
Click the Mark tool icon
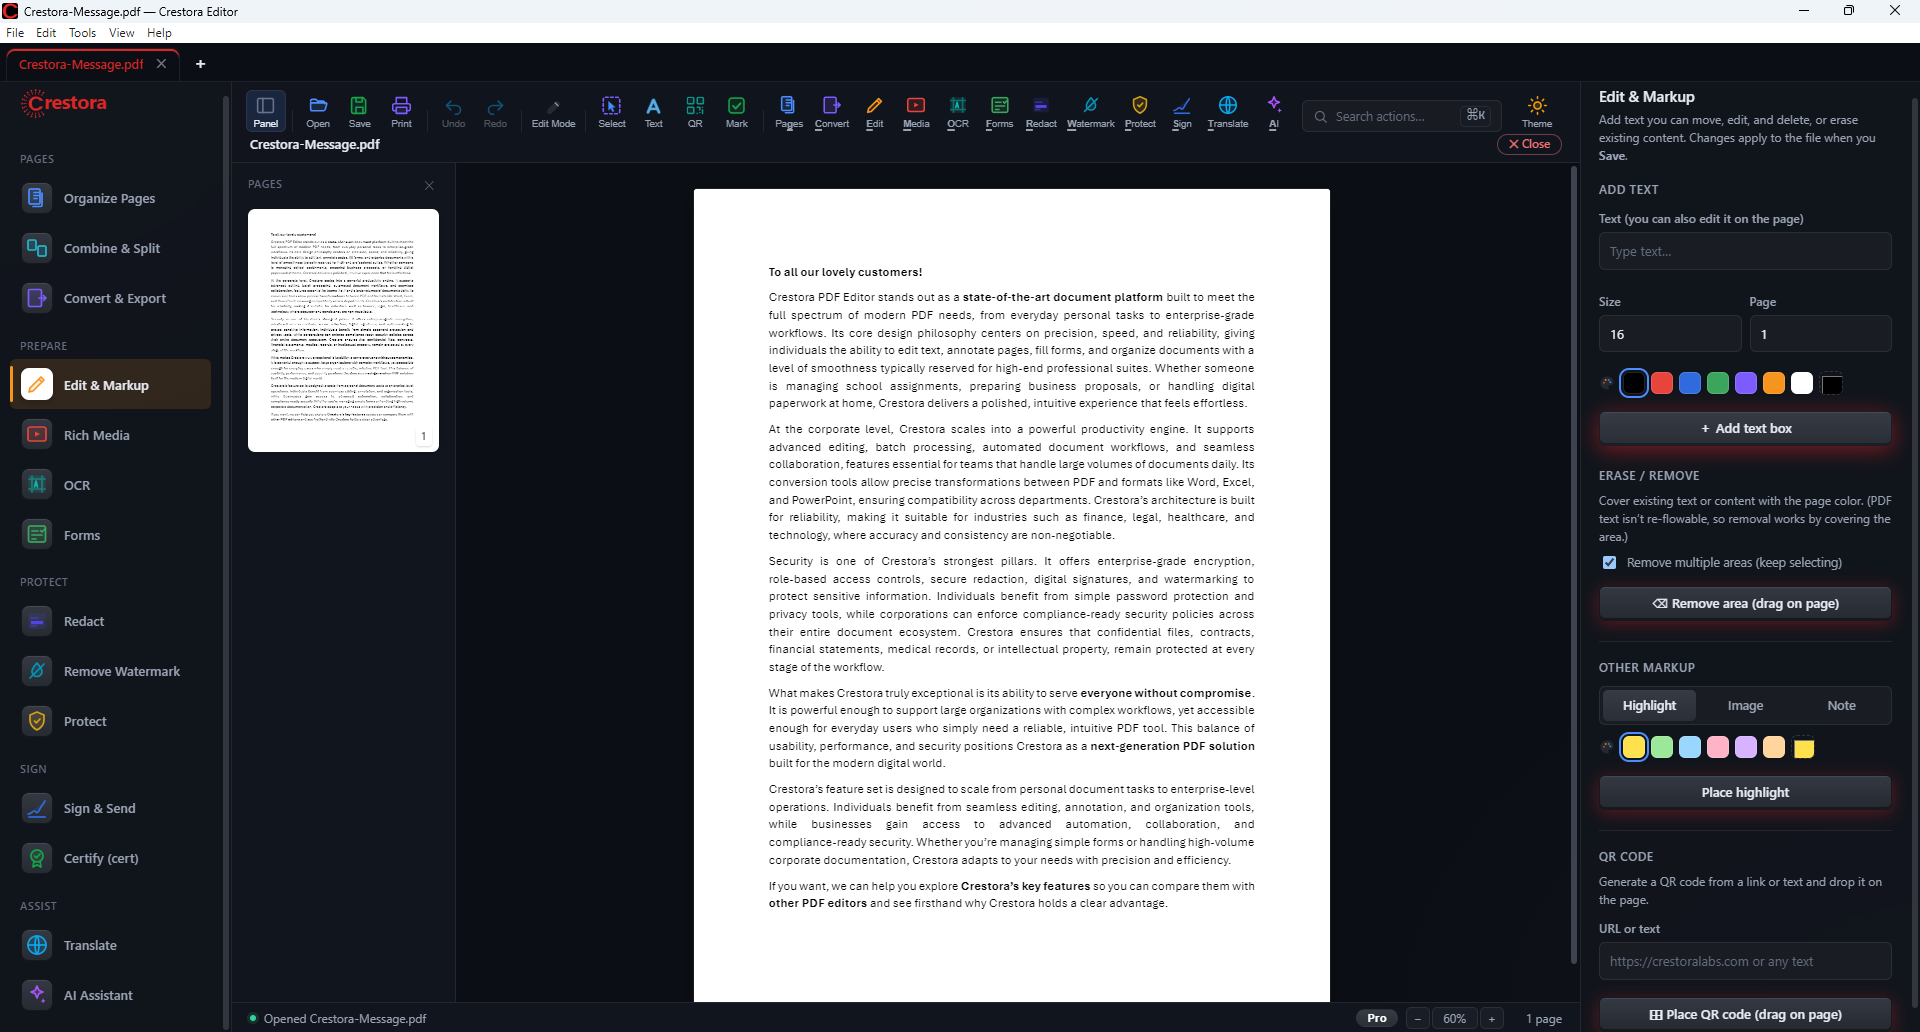click(x=737, y=111)
